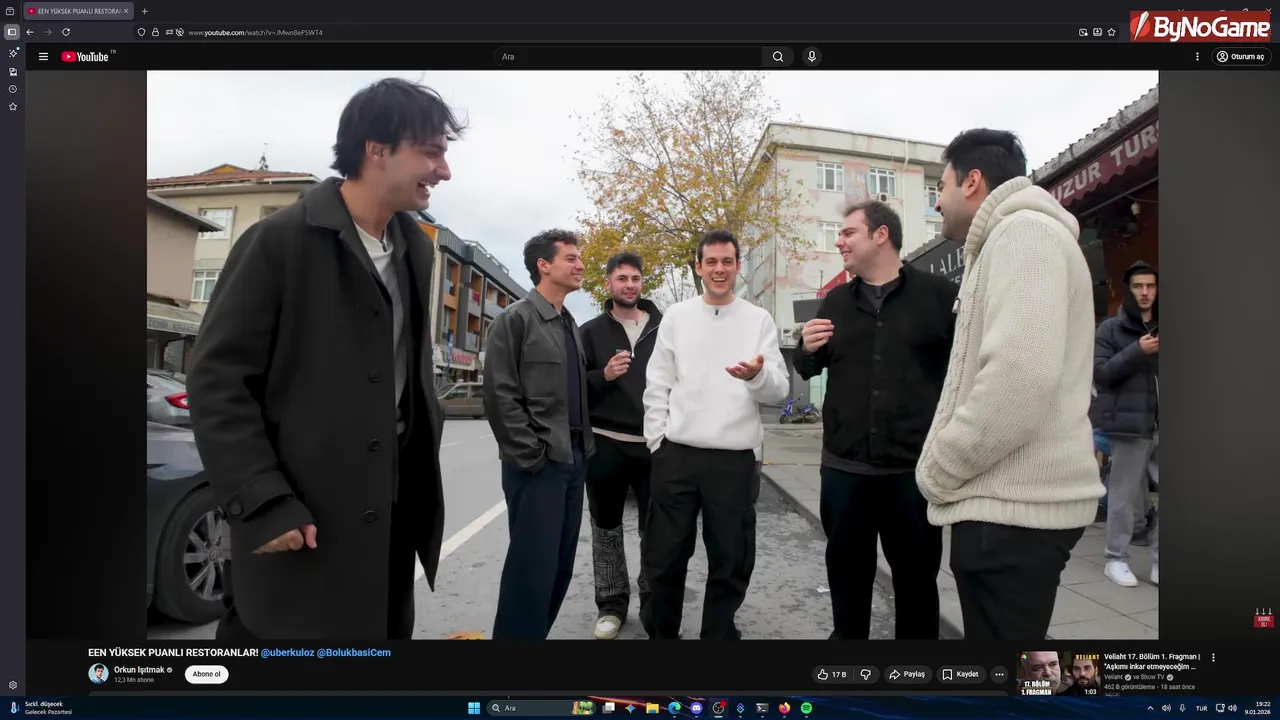Open the taskbar clock showing 19:22
The width and height of the screenshot is (1280, 720).
coord(1257,708)
